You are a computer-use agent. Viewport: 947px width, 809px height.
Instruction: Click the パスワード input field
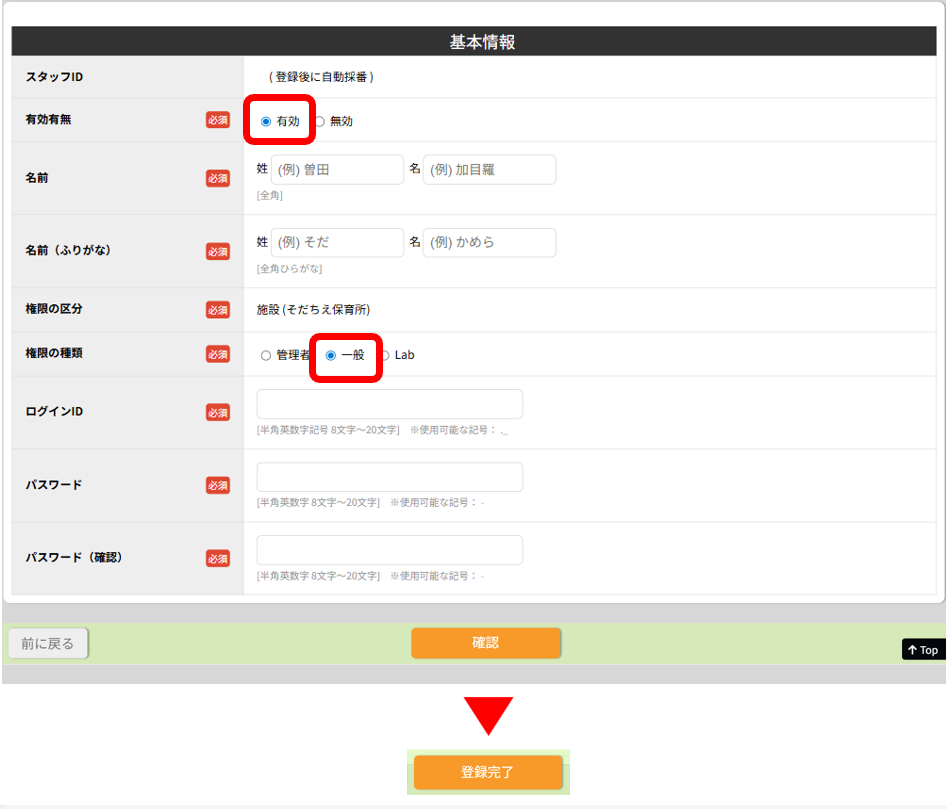pyautogui.click(x=390, y=477)
